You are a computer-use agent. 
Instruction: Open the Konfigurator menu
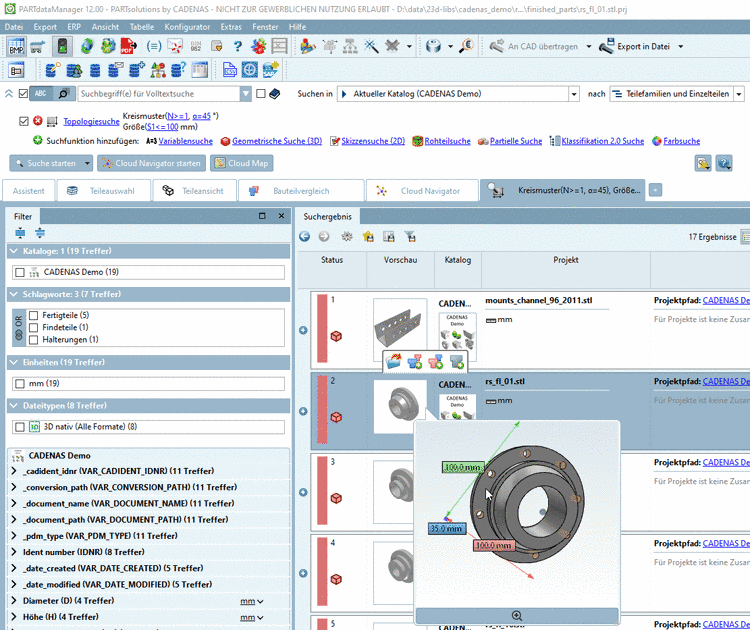click(x=186, y=27)
